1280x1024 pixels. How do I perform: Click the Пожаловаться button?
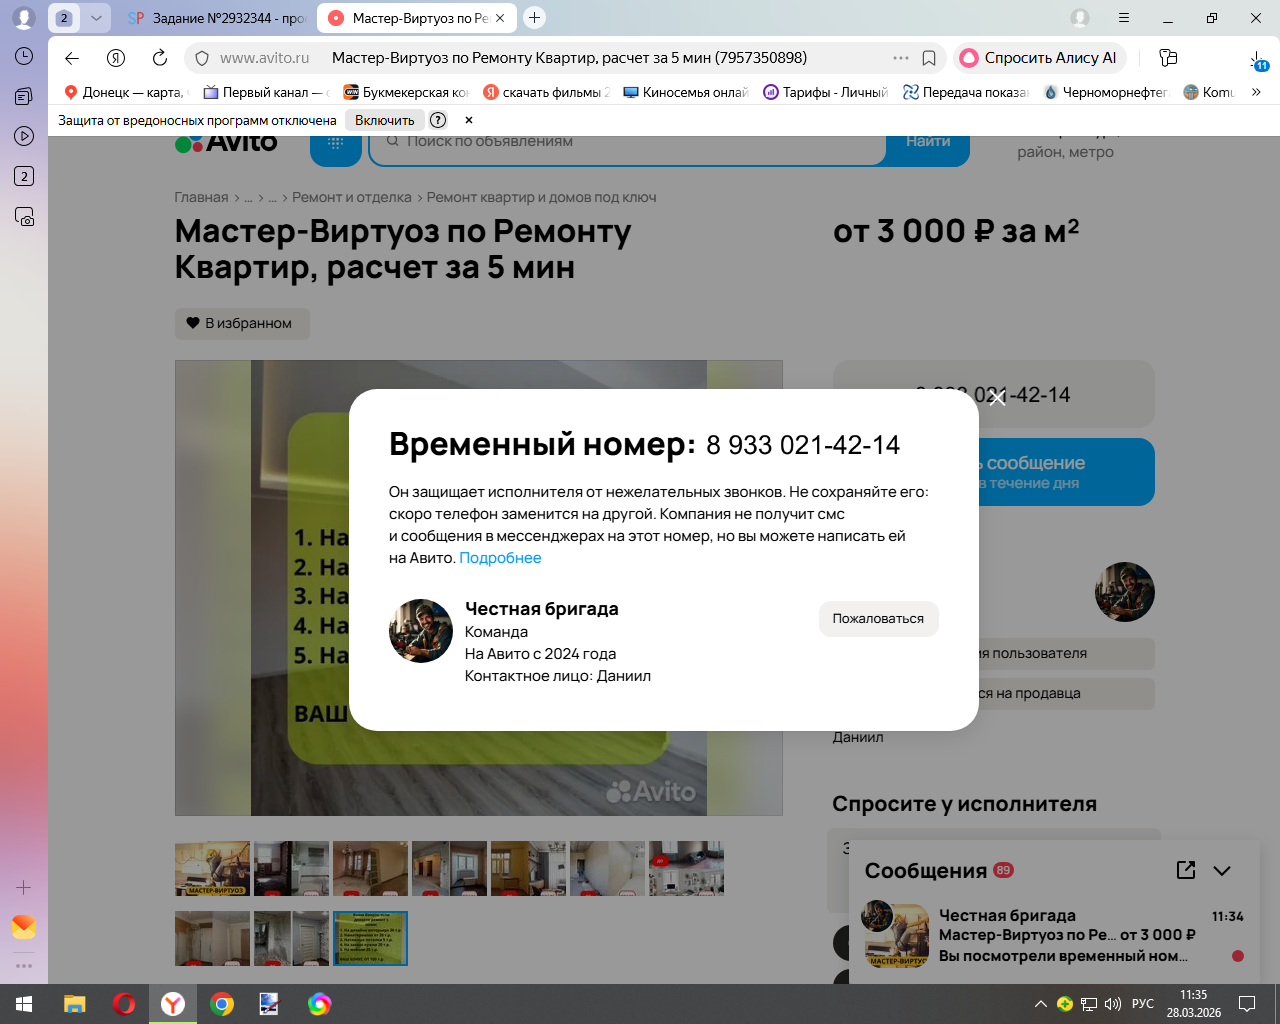878,618
